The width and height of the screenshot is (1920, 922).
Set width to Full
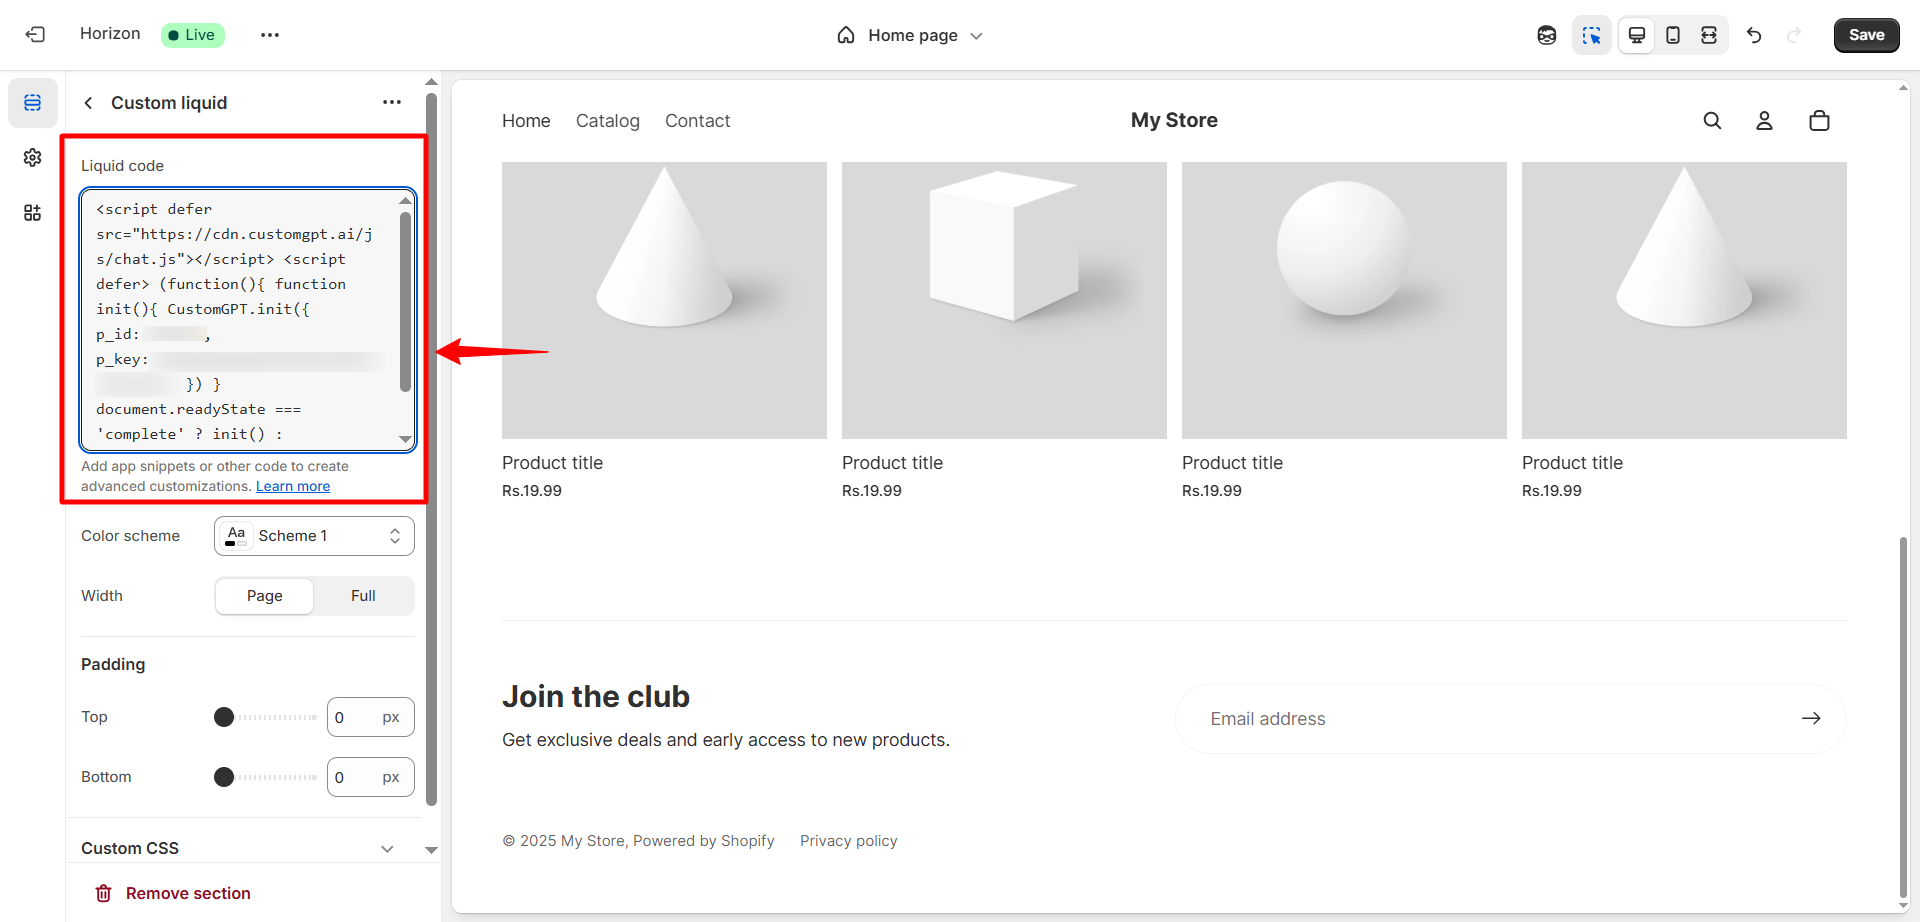pyautogui.click(x=363, y=596)
